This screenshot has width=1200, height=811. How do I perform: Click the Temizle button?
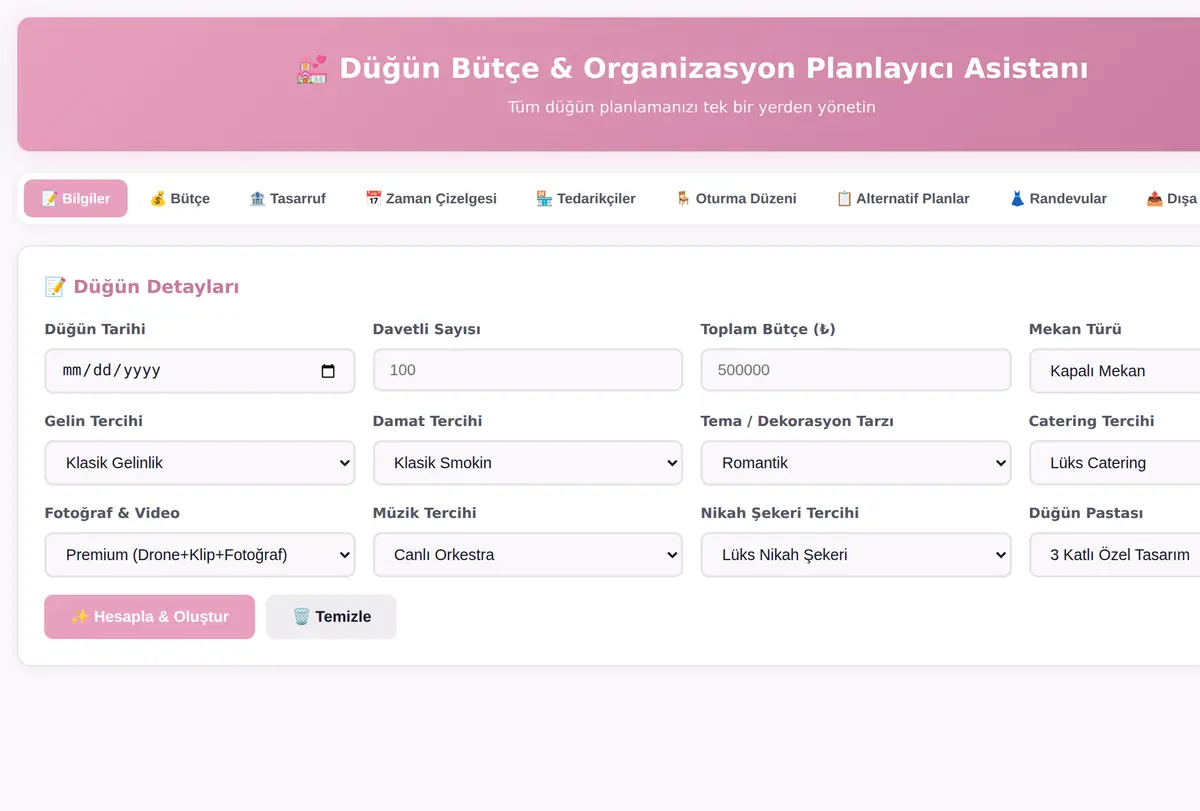click(x=331, y=617)
